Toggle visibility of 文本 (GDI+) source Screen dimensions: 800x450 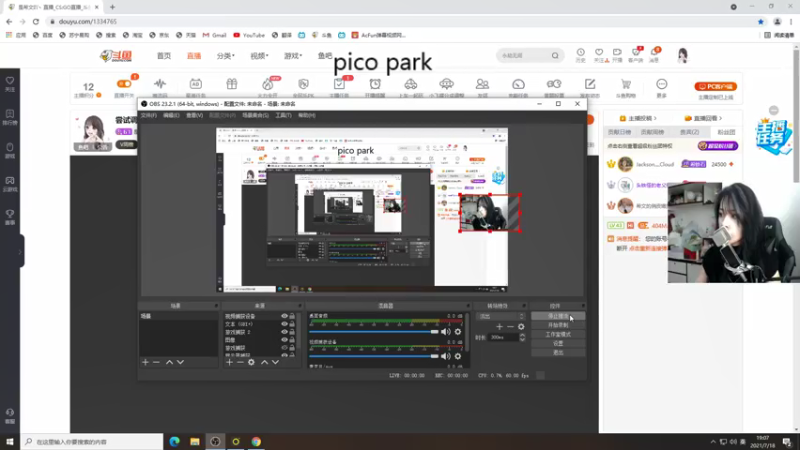click(284, 324)
